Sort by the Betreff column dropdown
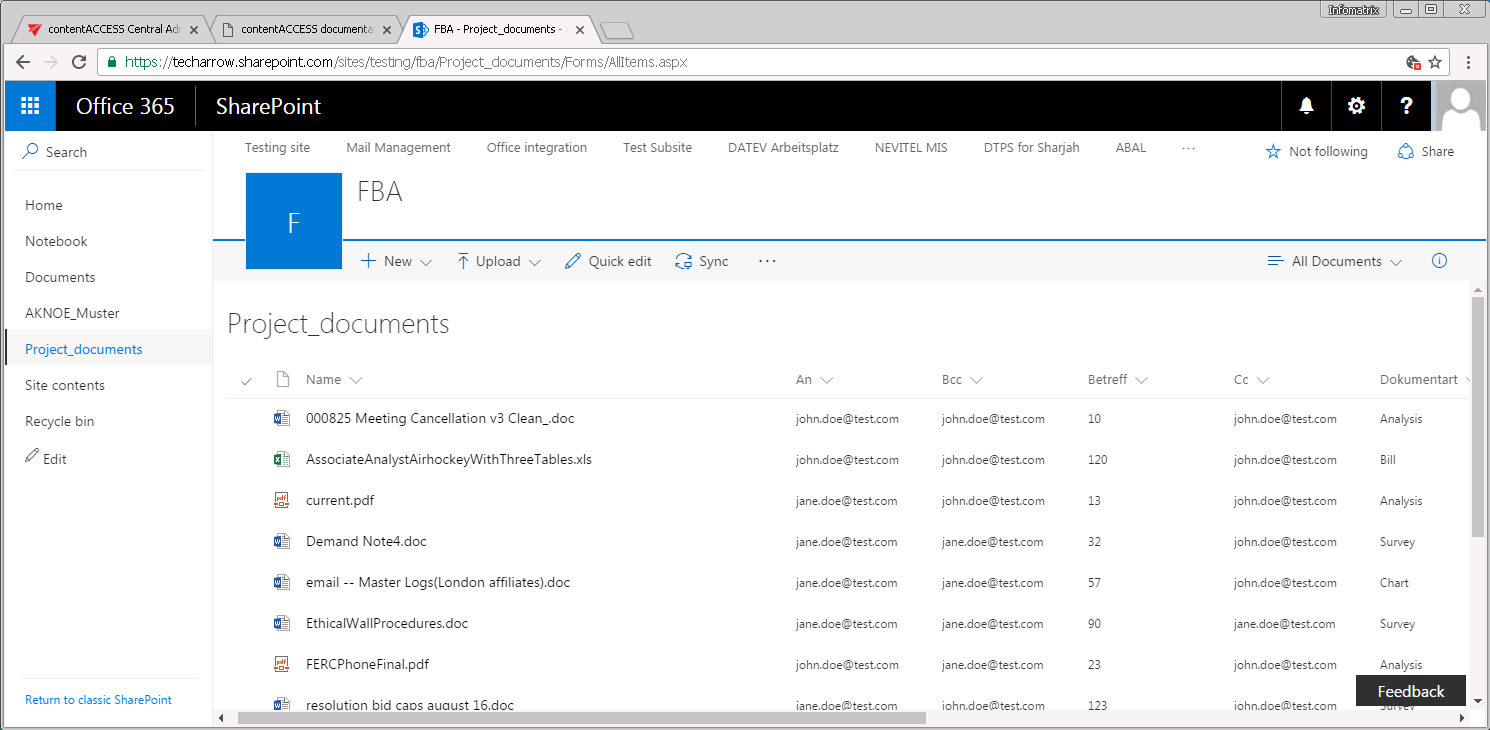The image size is (1490, 730). click(1141, 380)
